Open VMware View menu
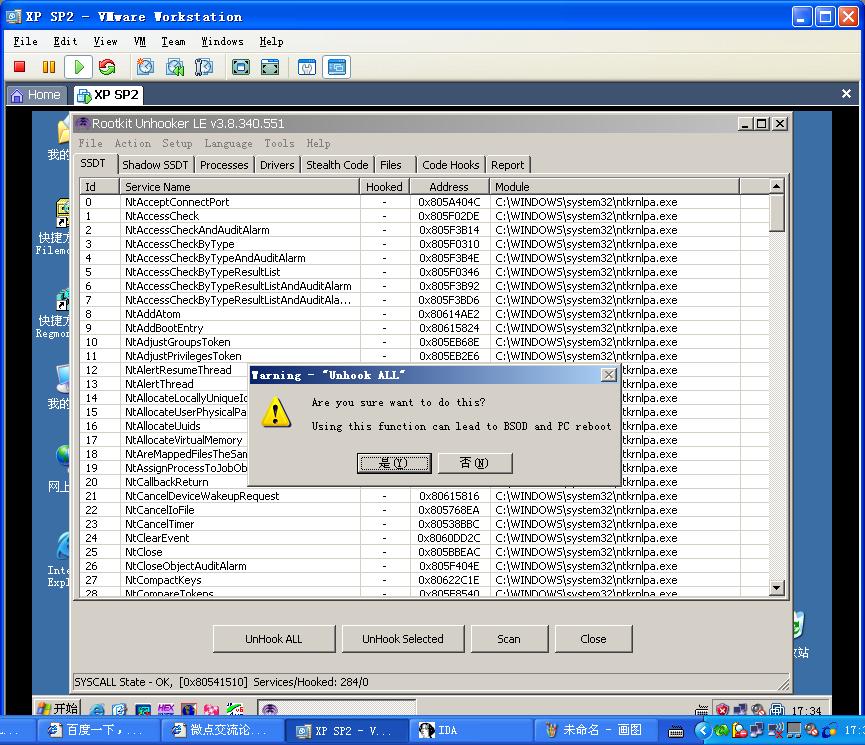Image resolution: width=865 pixels, height=745 pixels. 105,41
